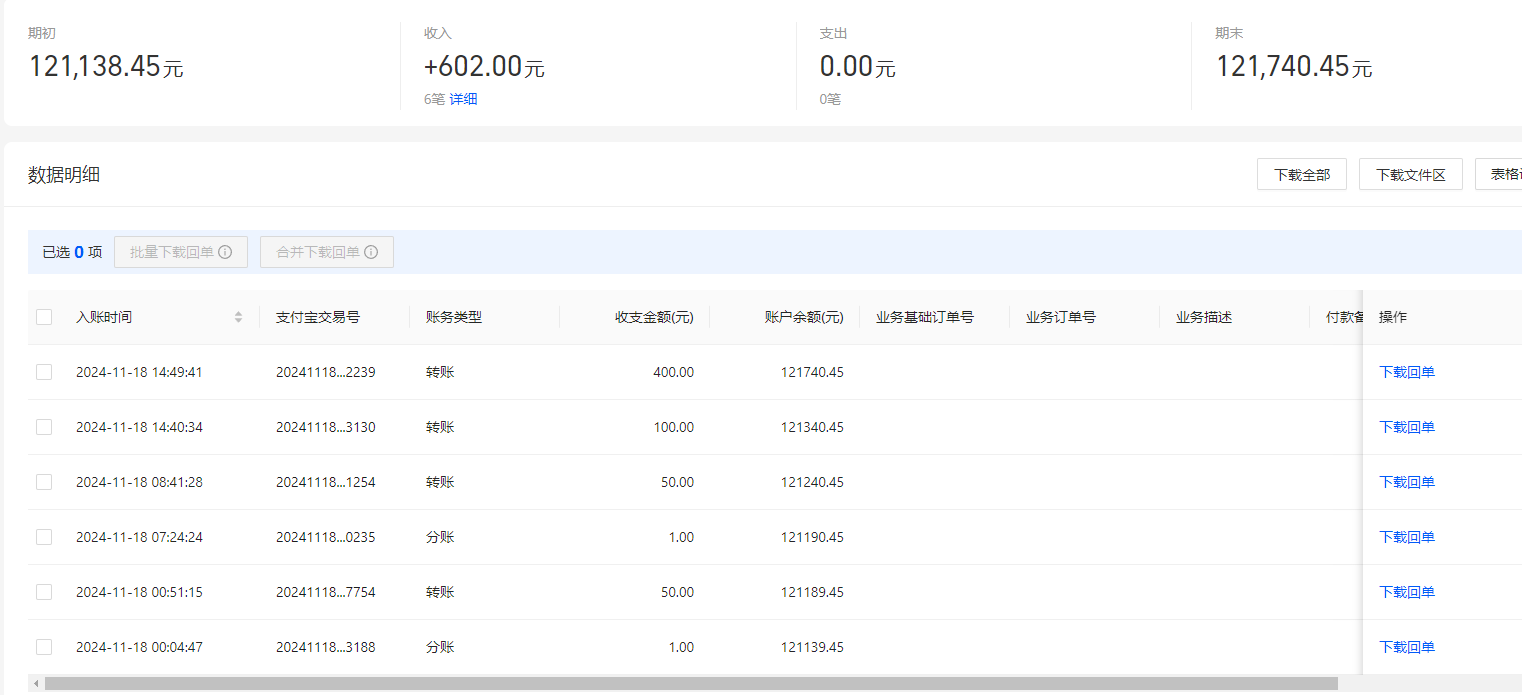Image resolution: width=1522 pixels, height=695 pixels.
Task: Click the 收入 total +602.00元
Action: 484,67
